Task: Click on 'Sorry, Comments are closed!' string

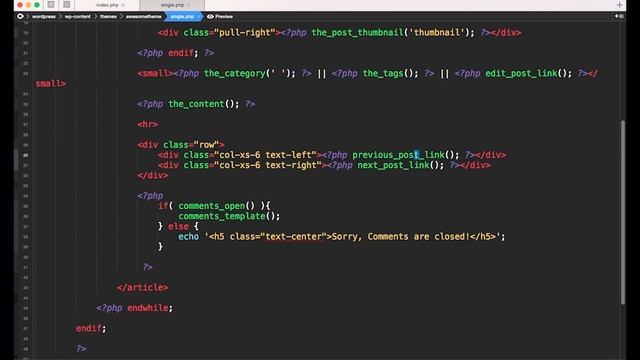Action: pyautogui.click(x=401, y=236)
